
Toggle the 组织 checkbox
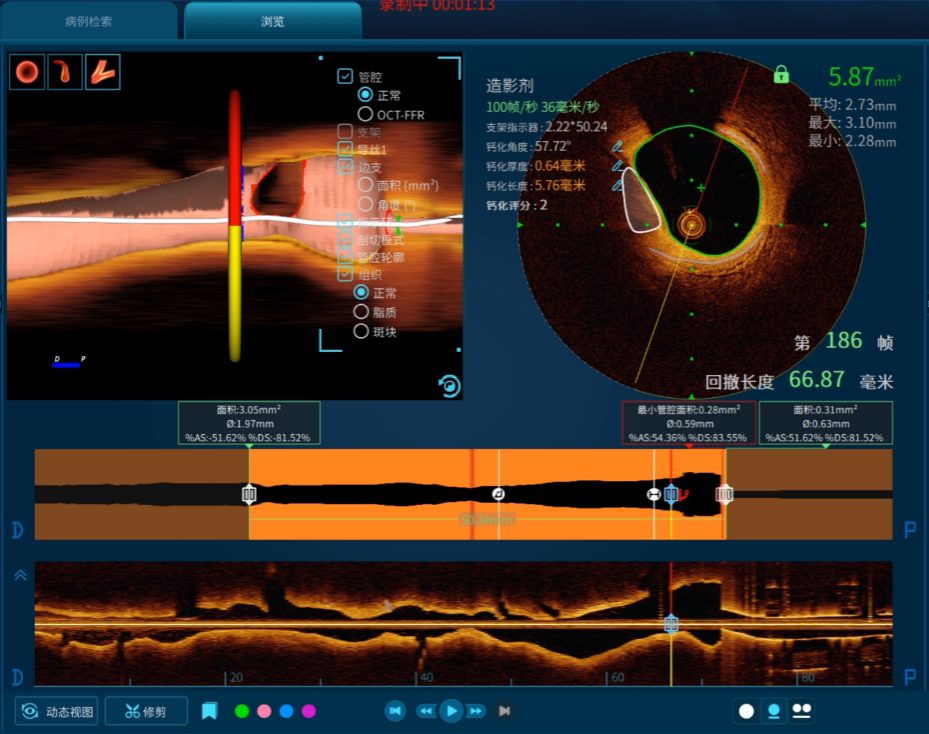[345, 274]
